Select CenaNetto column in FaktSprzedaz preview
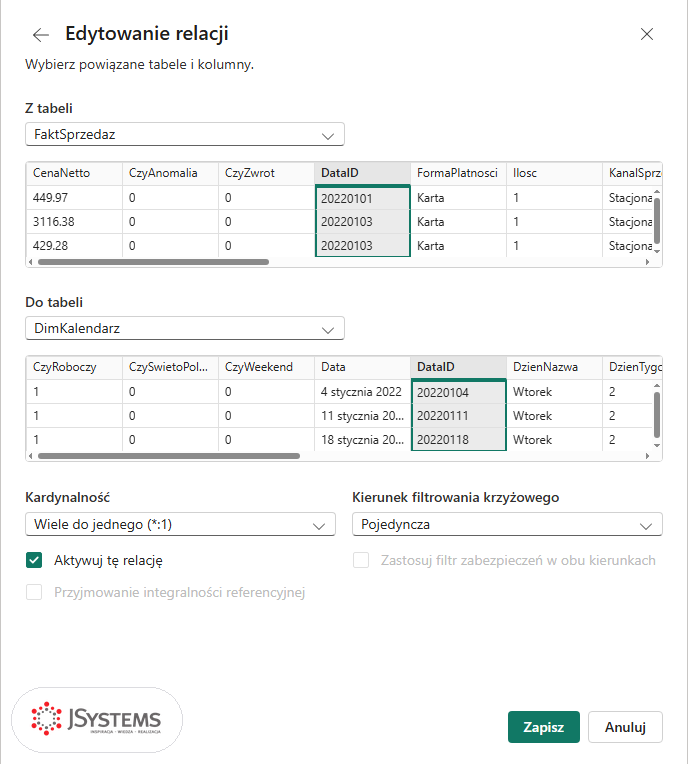The height and width of the screenshot is (764, 688). [x=74, y=173]
